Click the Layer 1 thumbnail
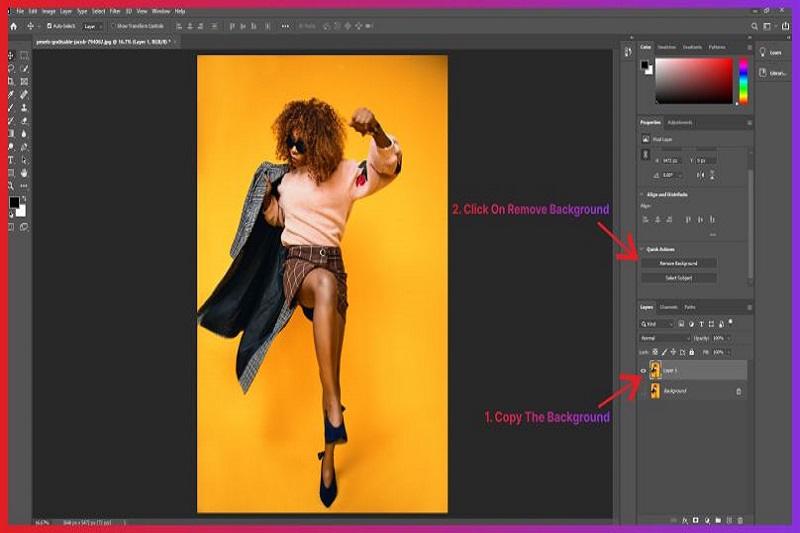This screenshot has width=800, height=533. pos(655,371)
